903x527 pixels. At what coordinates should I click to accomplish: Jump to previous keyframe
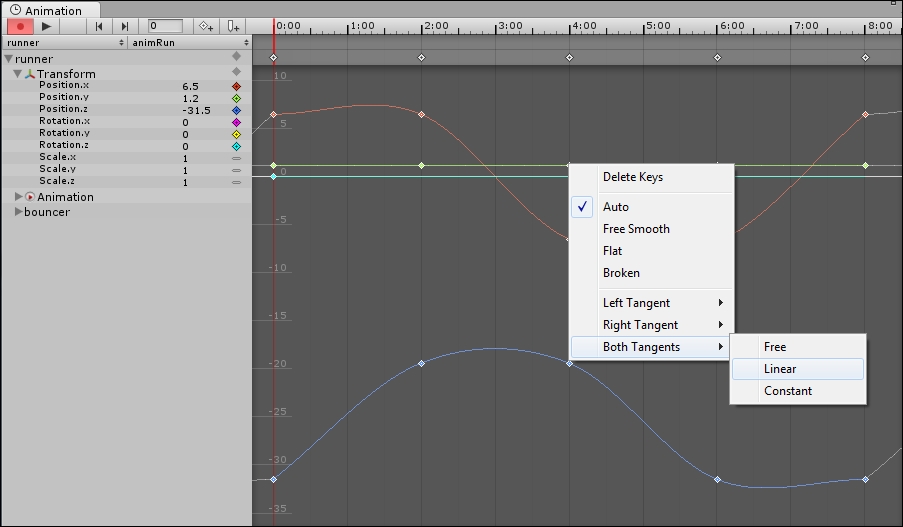(x=99, y=26)
